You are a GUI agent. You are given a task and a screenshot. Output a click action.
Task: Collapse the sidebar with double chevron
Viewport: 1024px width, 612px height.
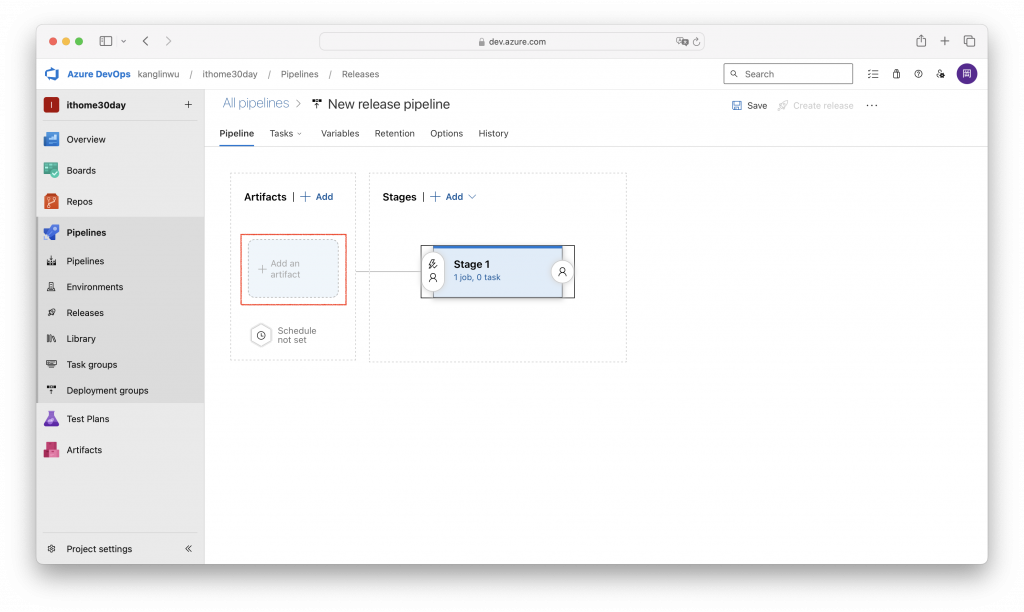188,549
